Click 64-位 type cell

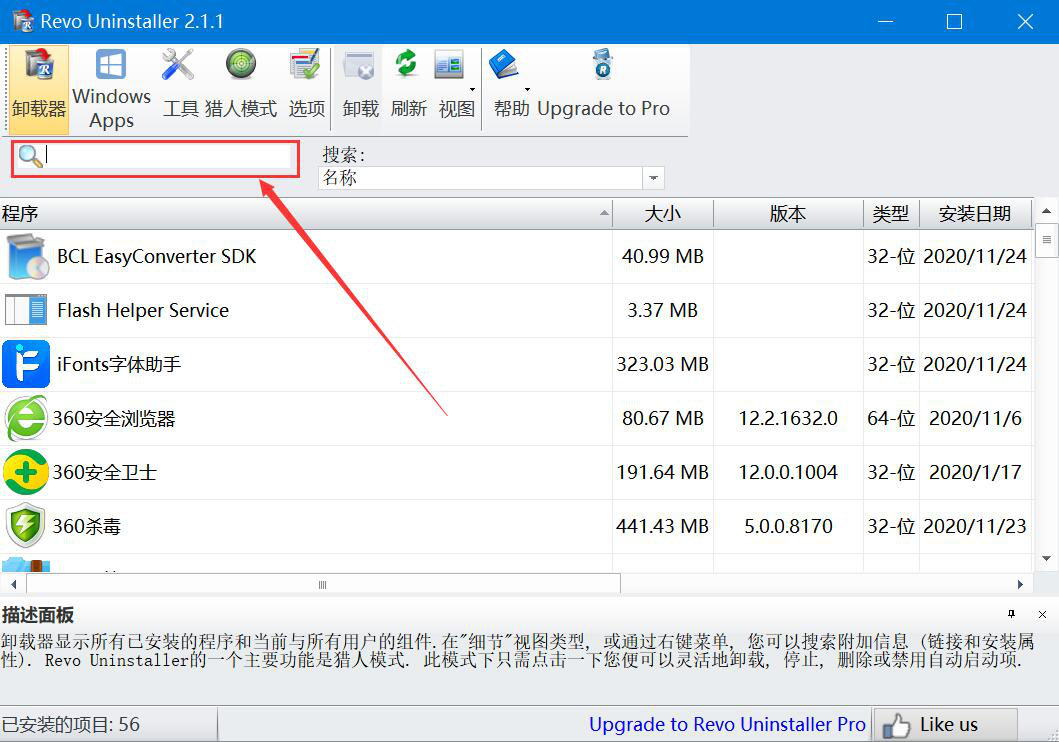(891, 419)
